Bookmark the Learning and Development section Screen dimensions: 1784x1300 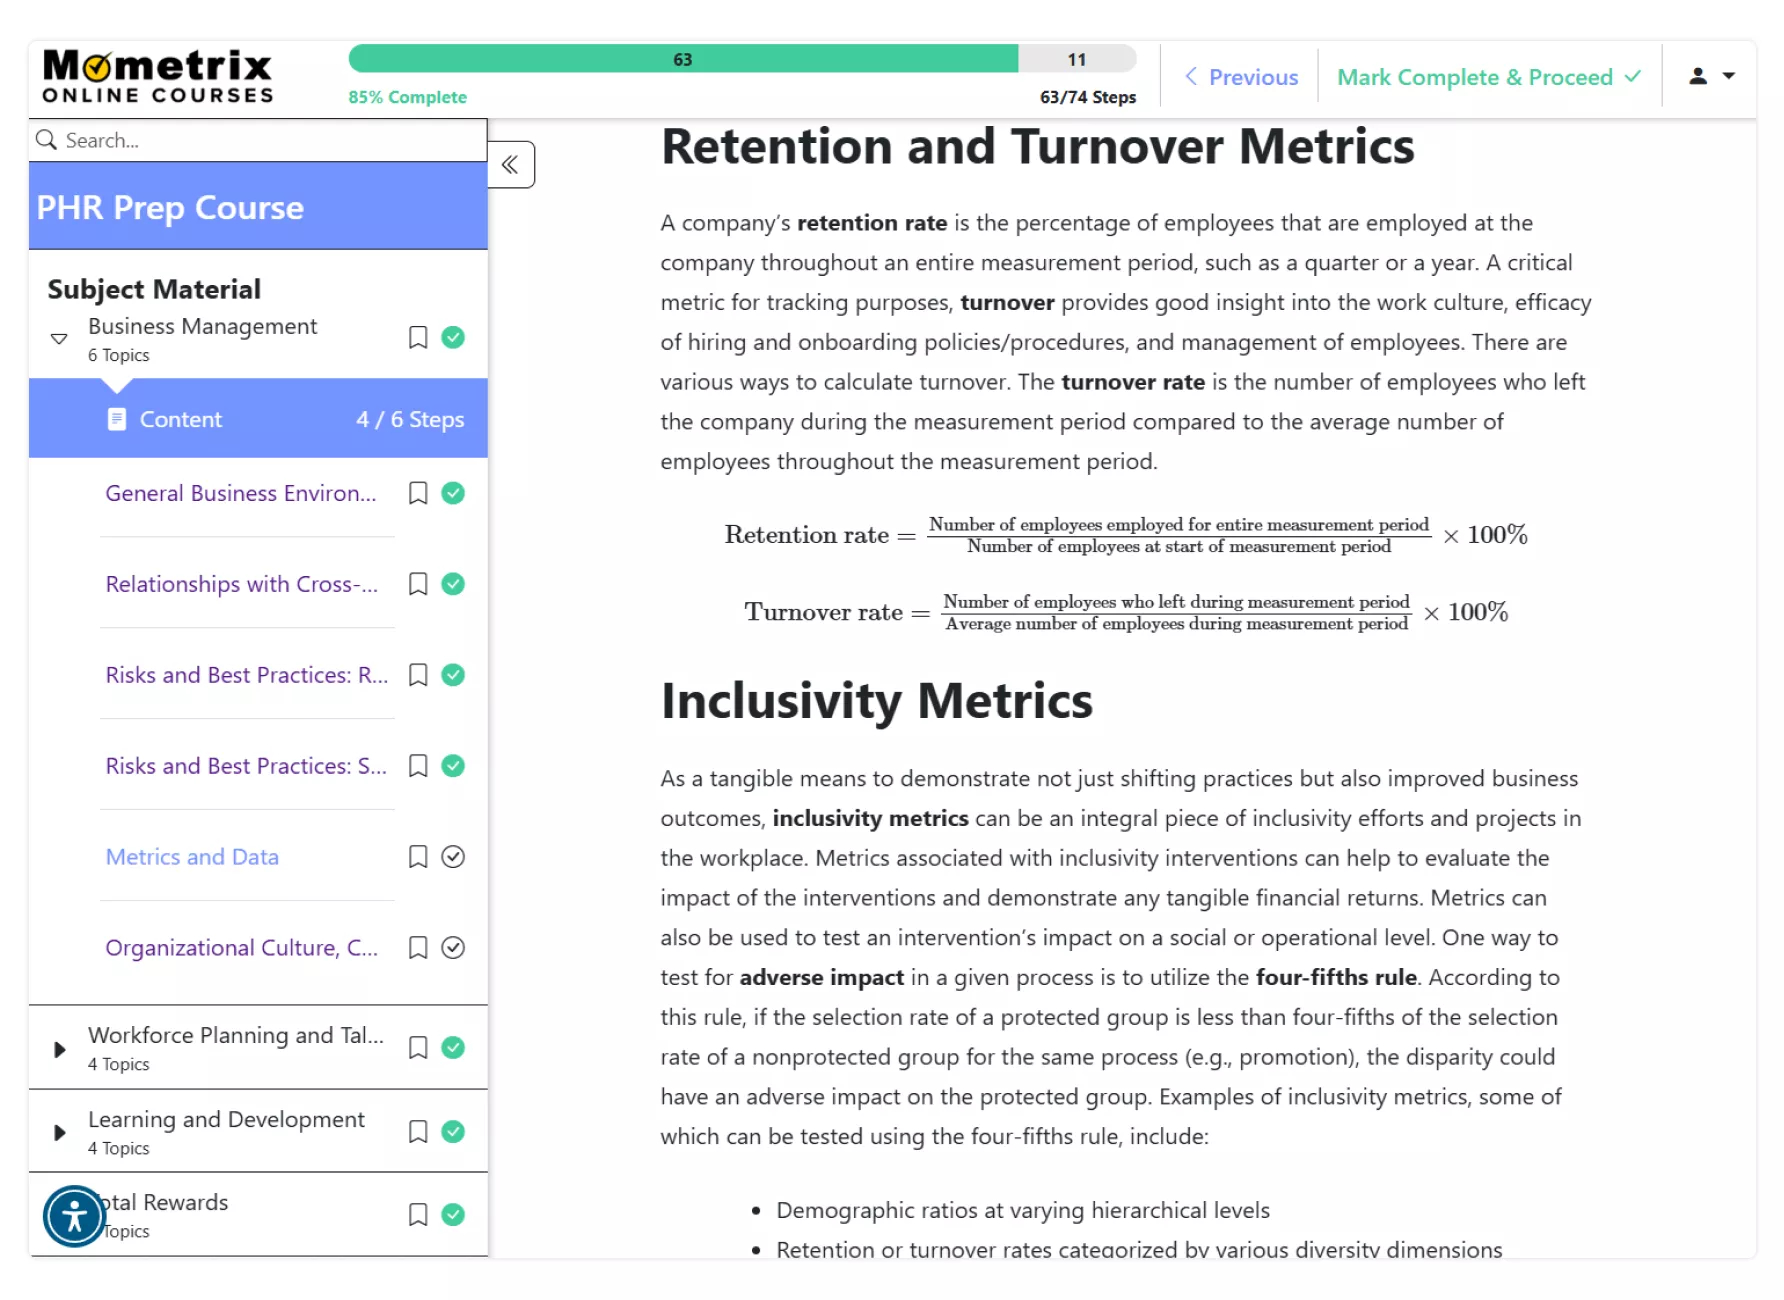click(x=418, y=1132)
